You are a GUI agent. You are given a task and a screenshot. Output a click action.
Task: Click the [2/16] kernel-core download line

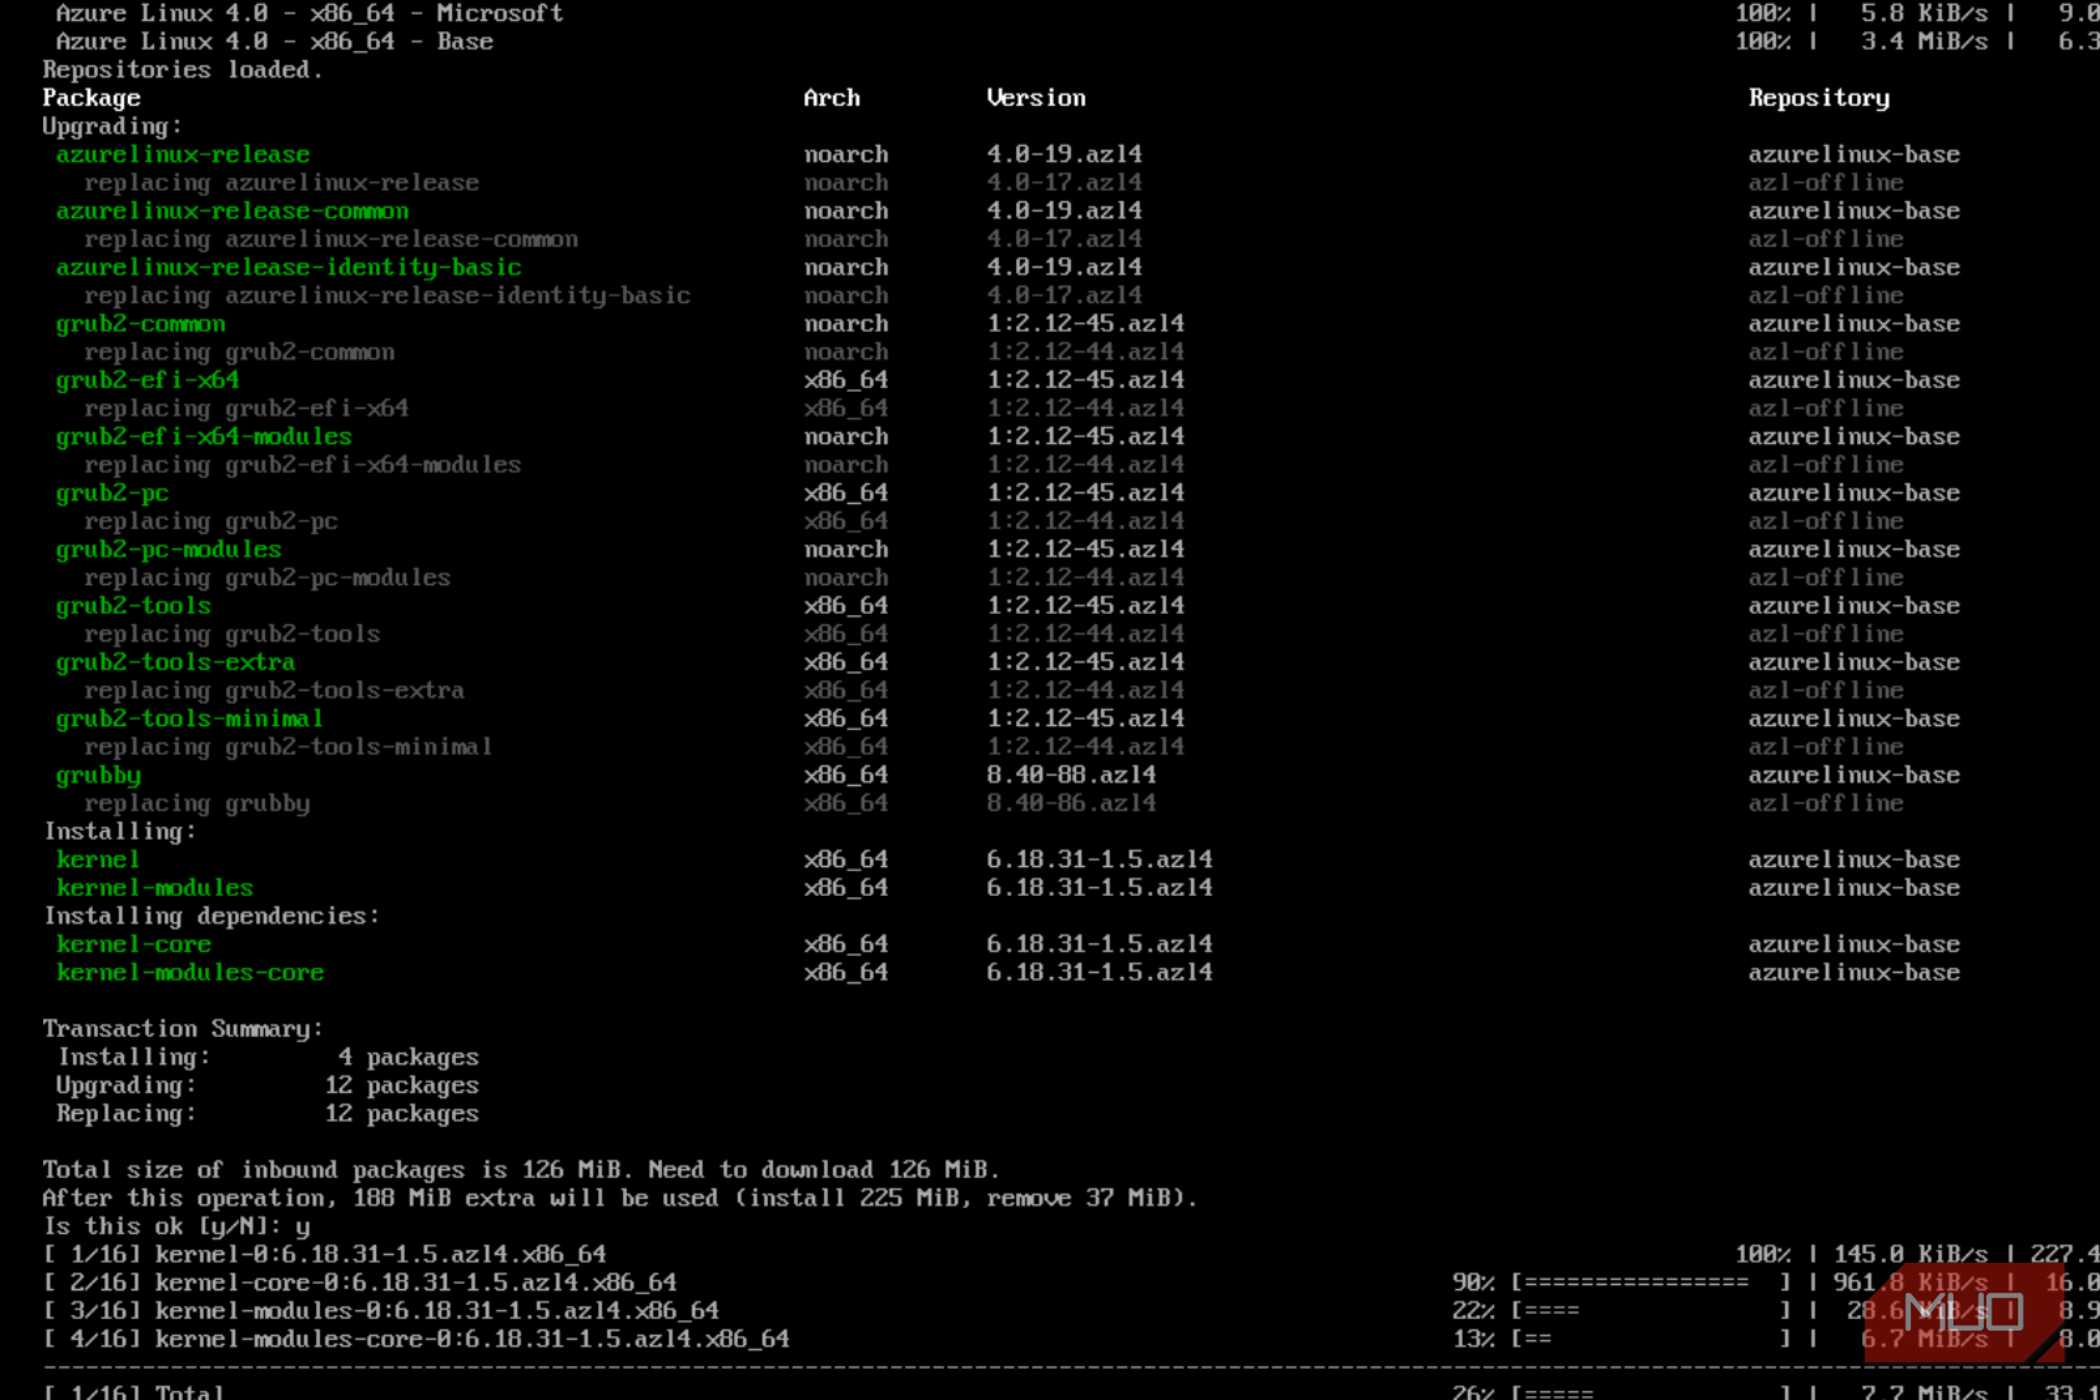coord(360,1283)
